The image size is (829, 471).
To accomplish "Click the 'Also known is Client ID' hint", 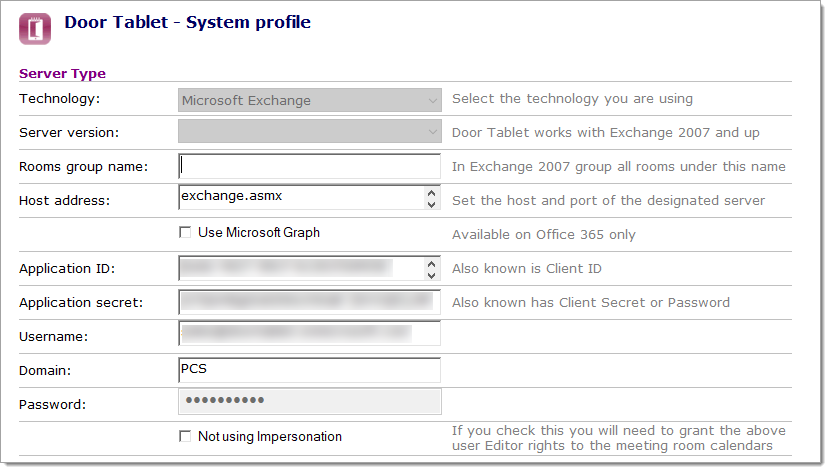I will coord(527,269).
